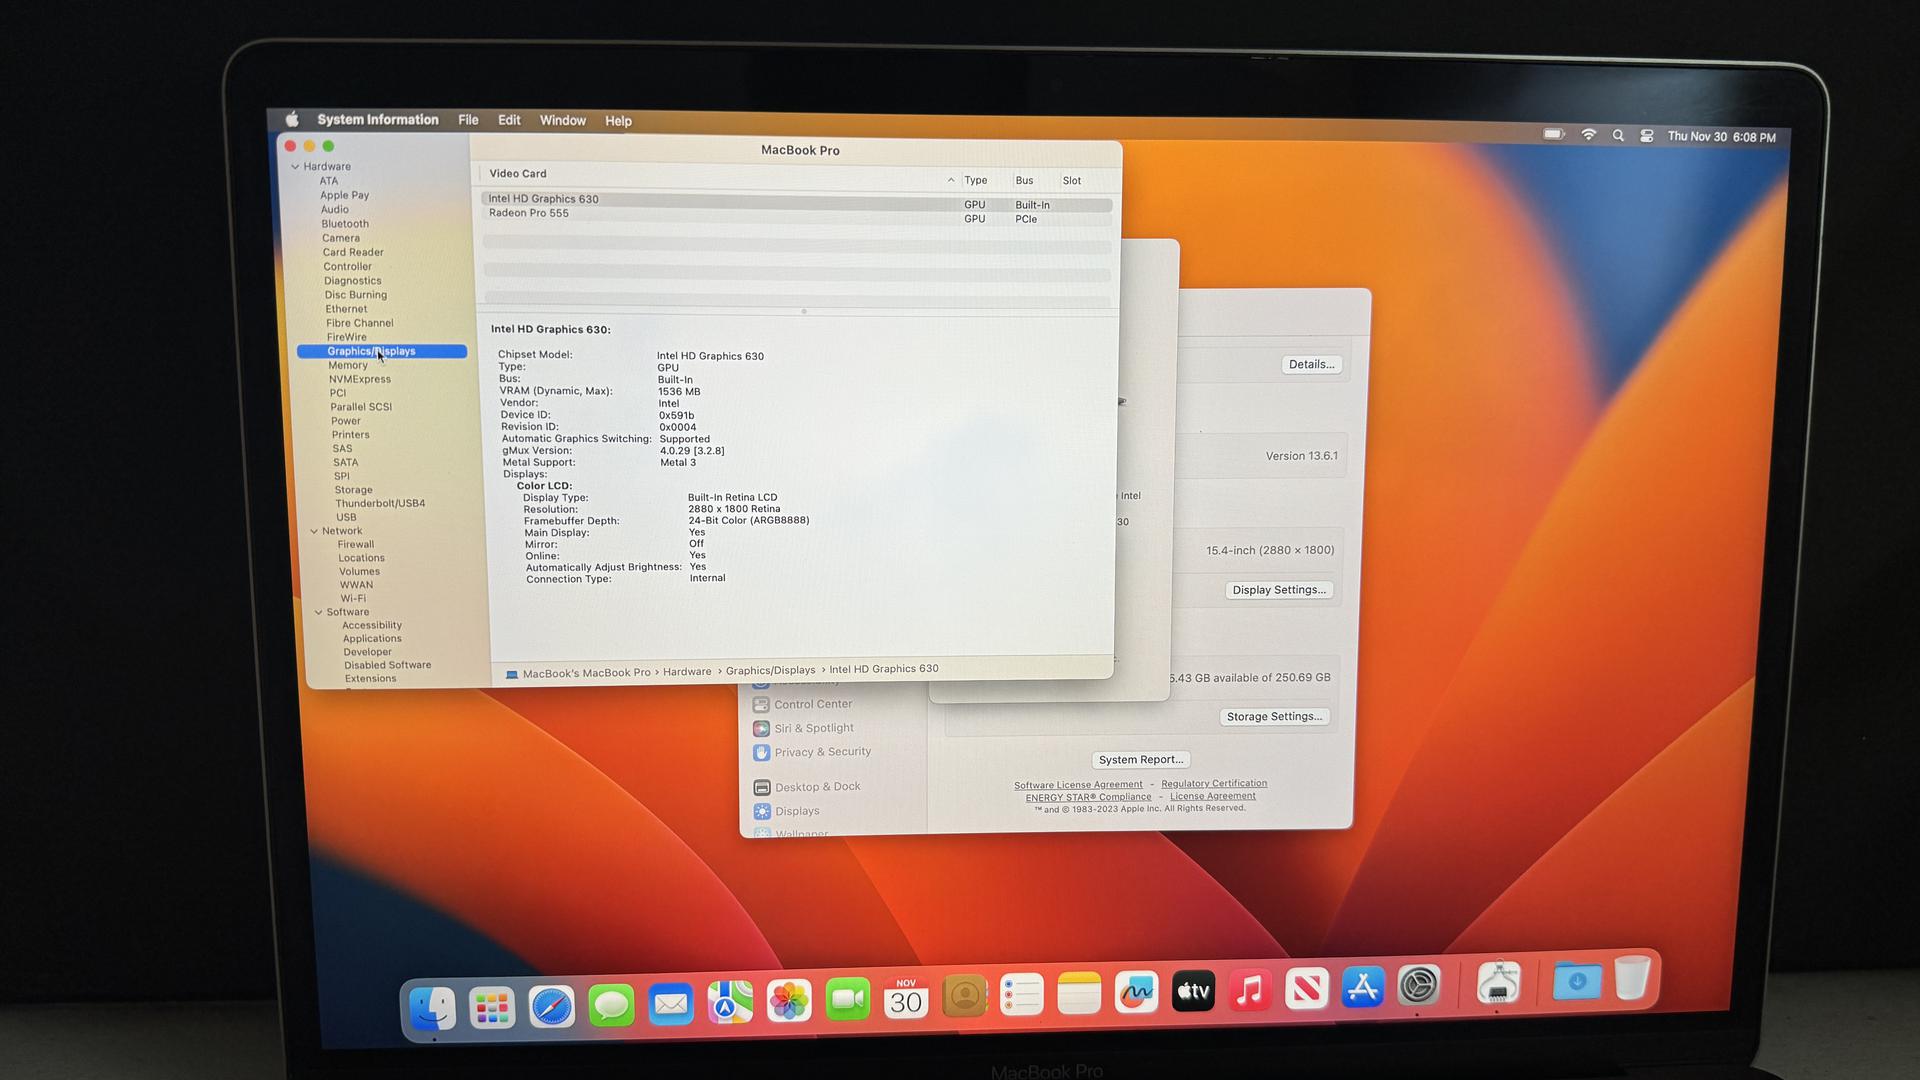Click Type column header

[x=975, y=181]
